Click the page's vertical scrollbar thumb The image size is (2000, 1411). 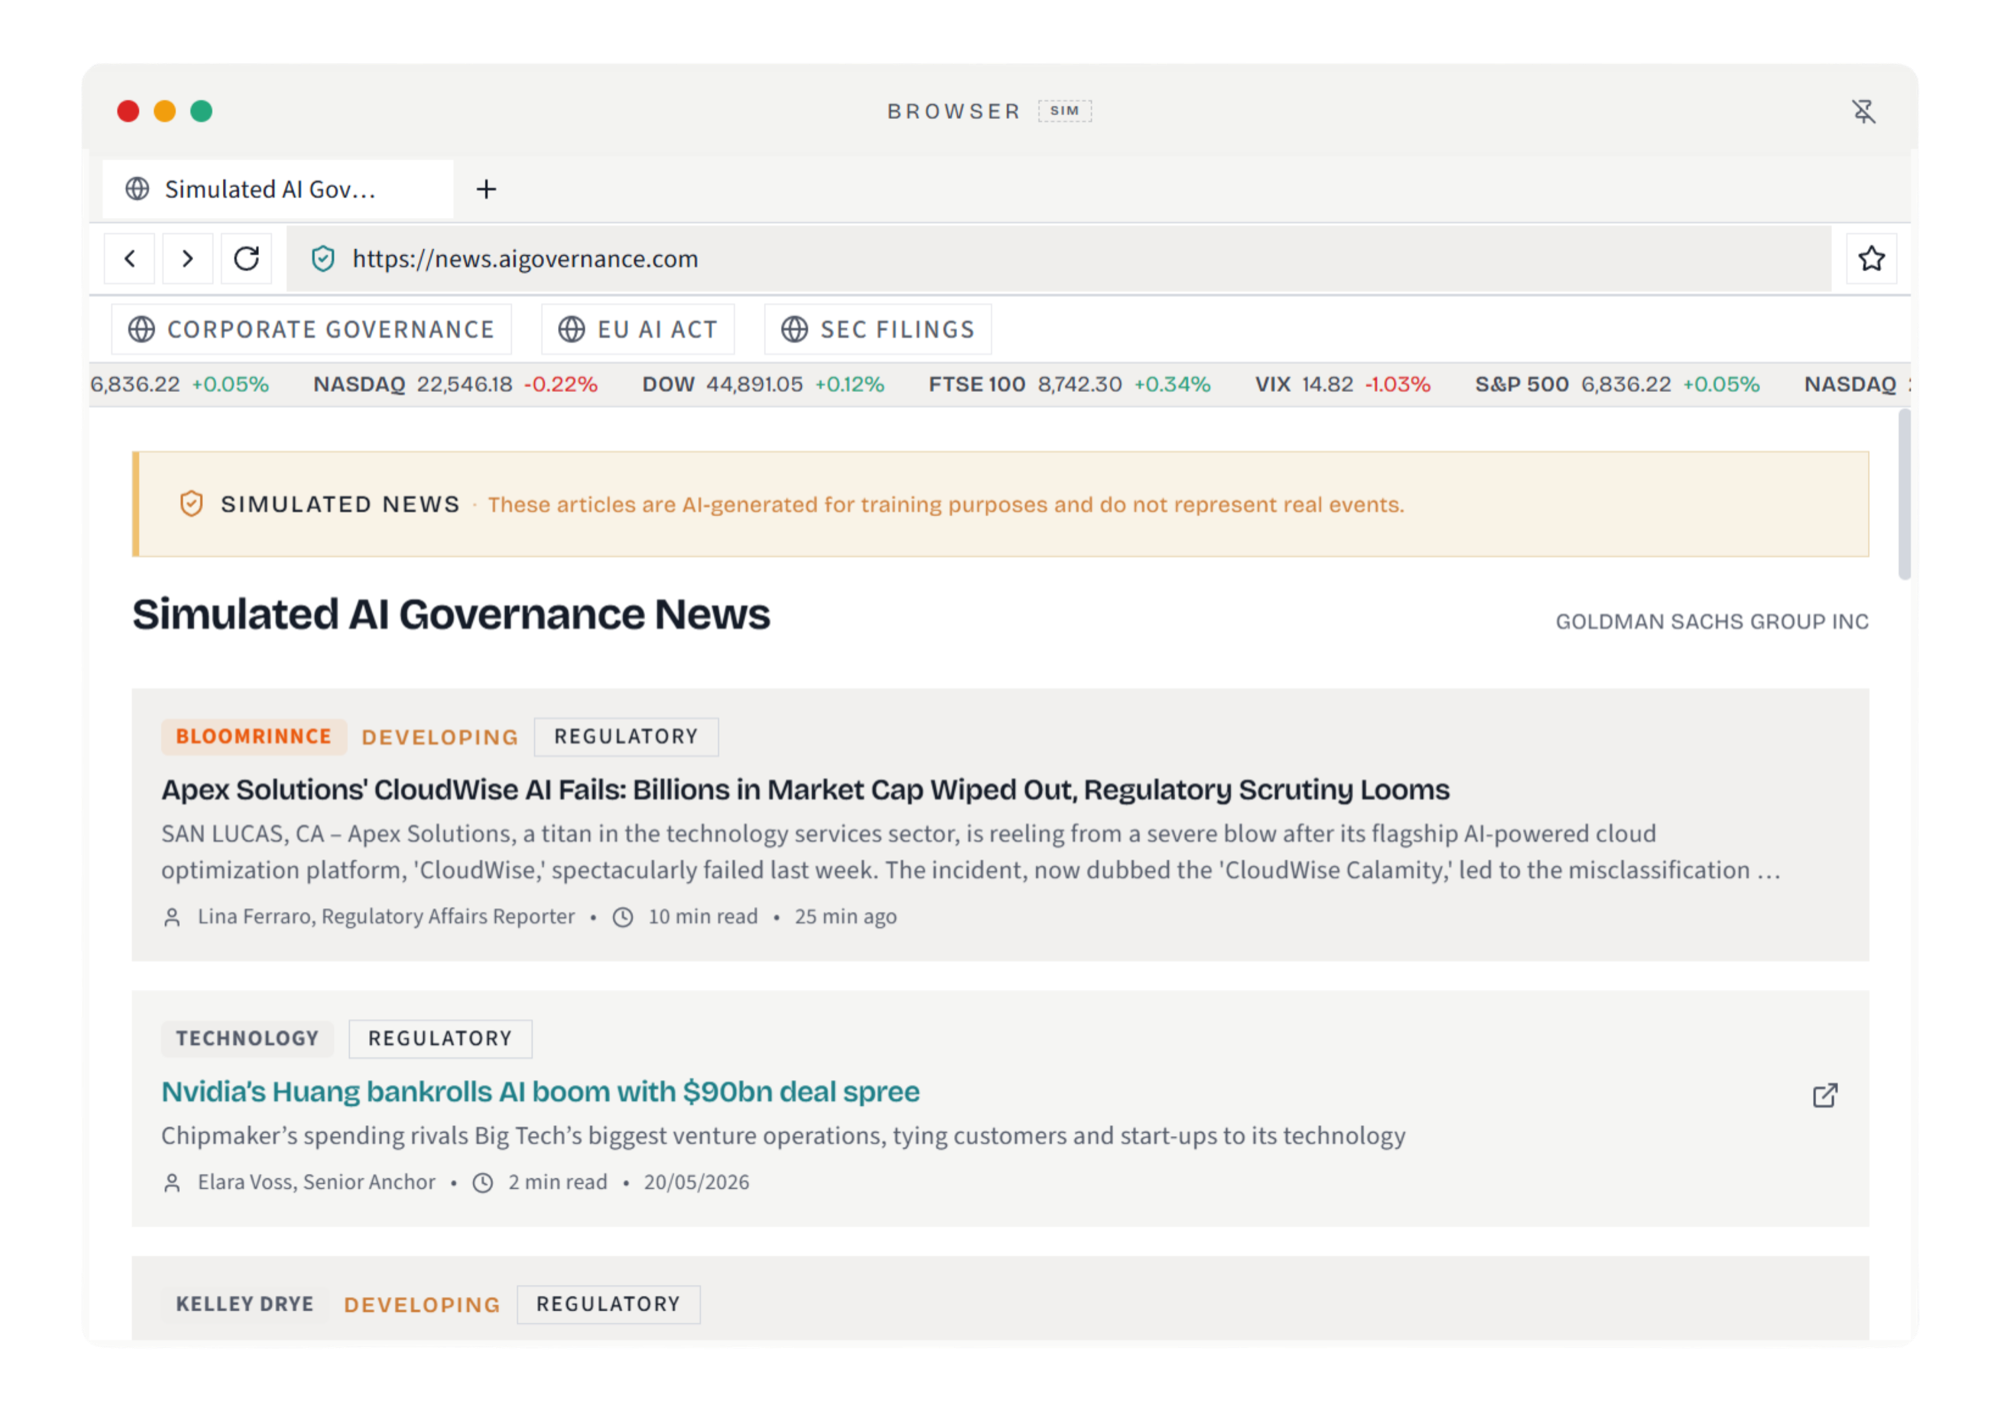coord(1904,494)
